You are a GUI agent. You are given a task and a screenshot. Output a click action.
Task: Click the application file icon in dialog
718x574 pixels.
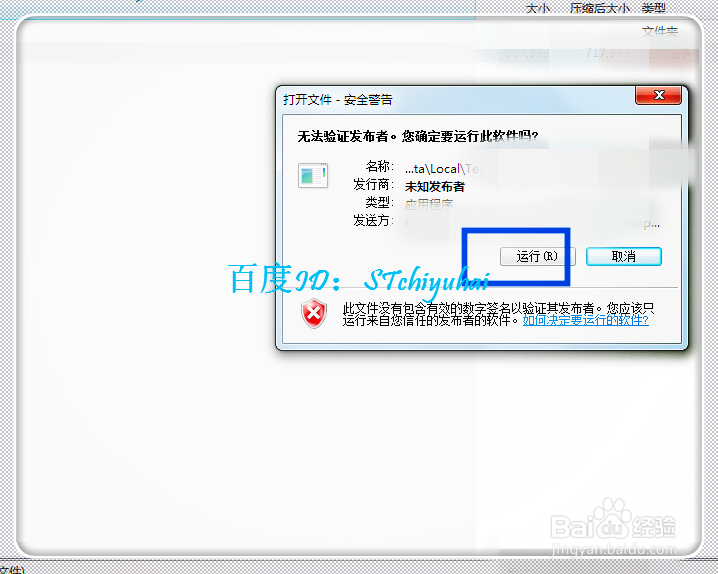pos(313,175)
